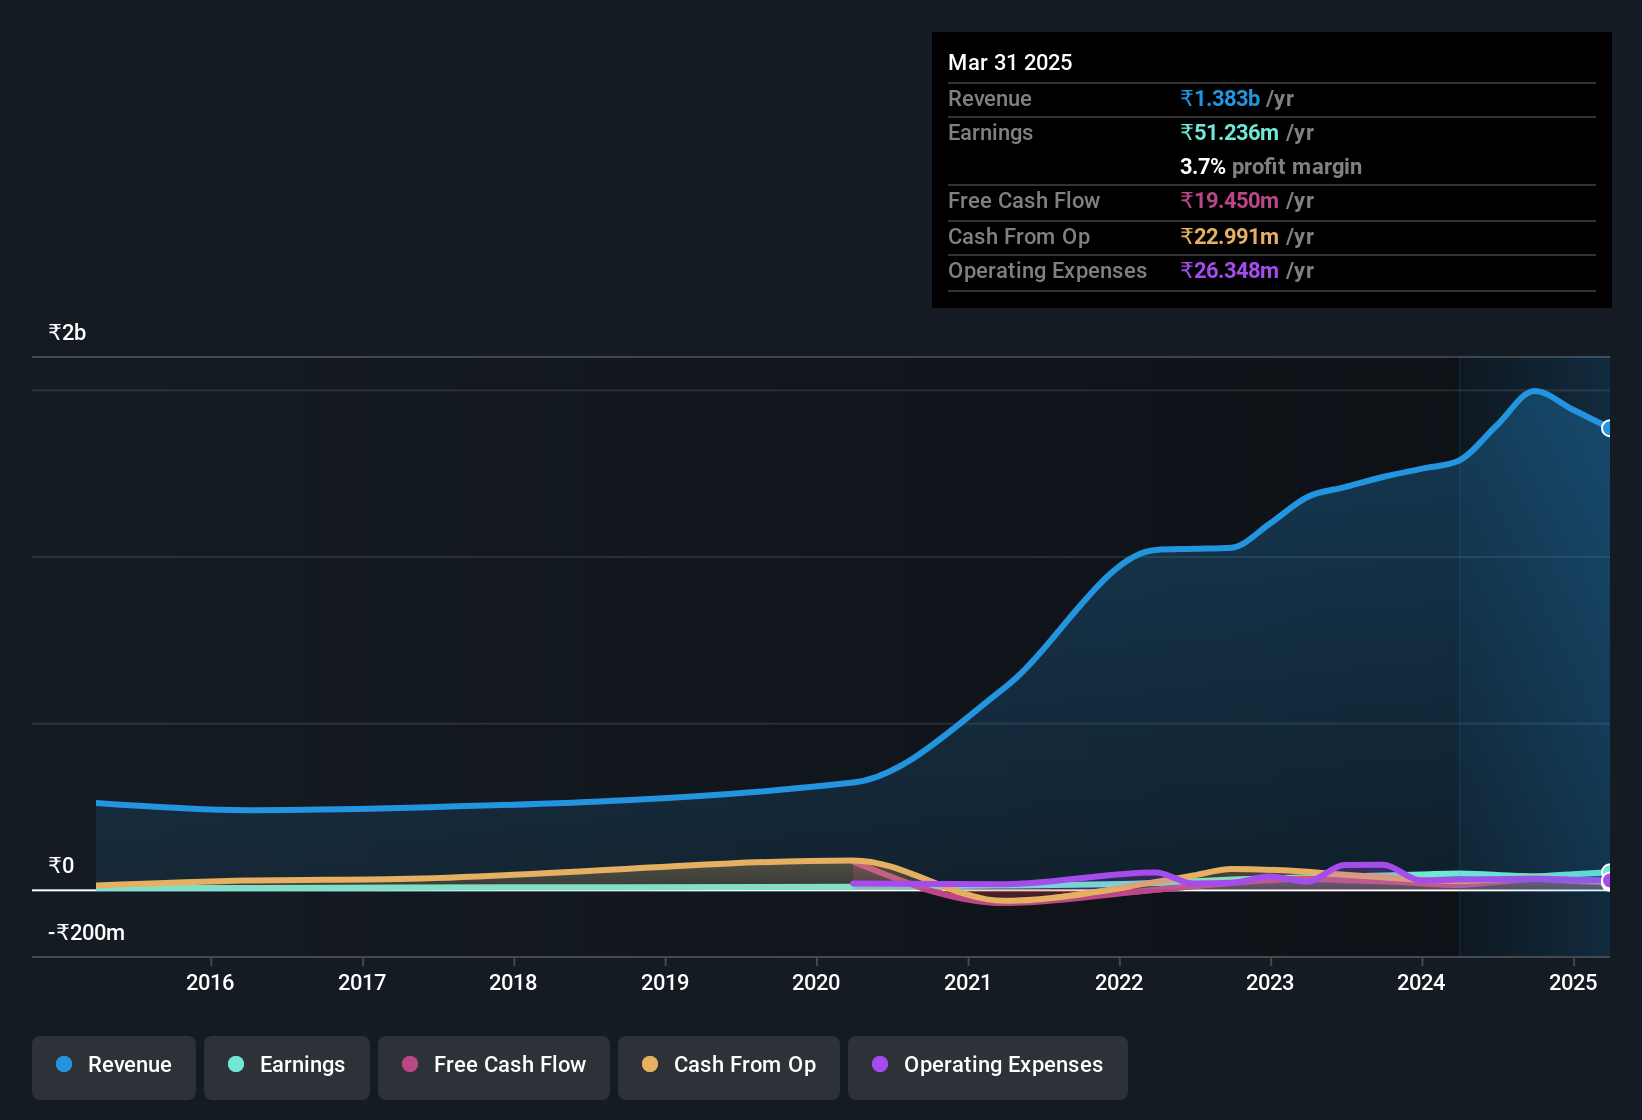
Task: Select the revenue data point marker at 2025
Action: click(x=1608, y=430)
